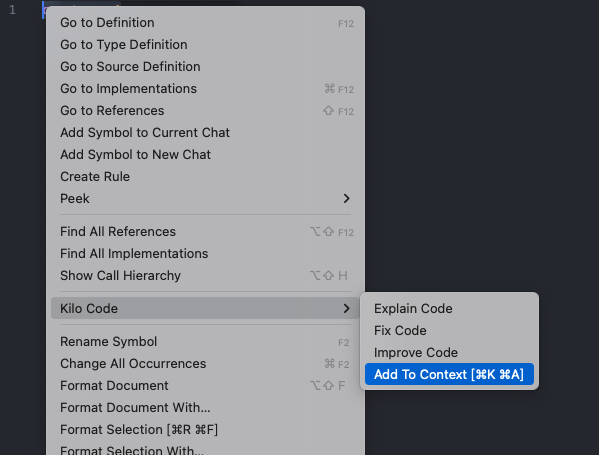599x455 pixels.
Task: Click Format Document With...
Action: click(205, 408)
